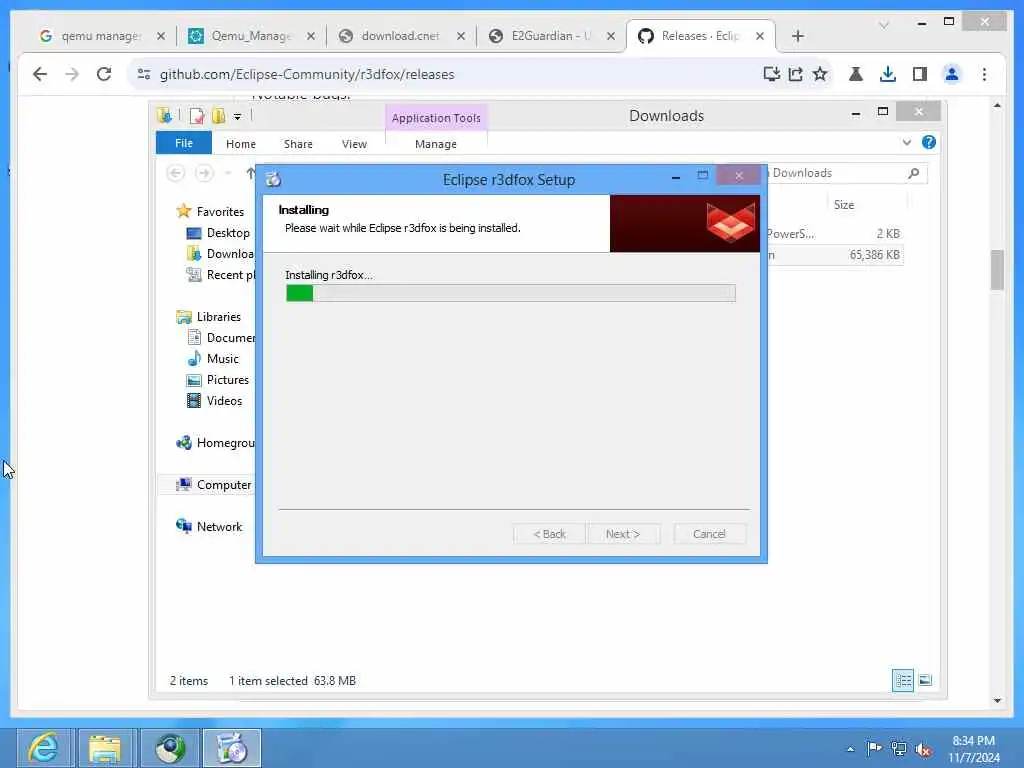
Task: Click Search Downloads magnifier icon
Action: tap(914, 173)
